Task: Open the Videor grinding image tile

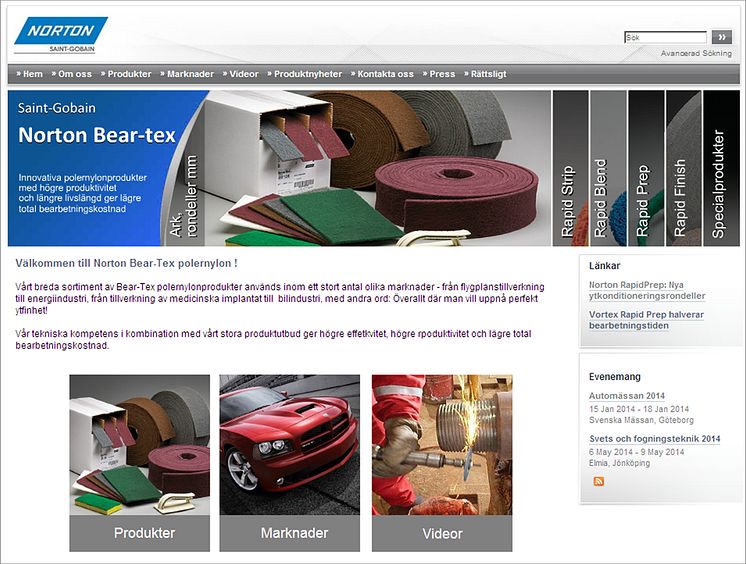Action: [442, 463]
